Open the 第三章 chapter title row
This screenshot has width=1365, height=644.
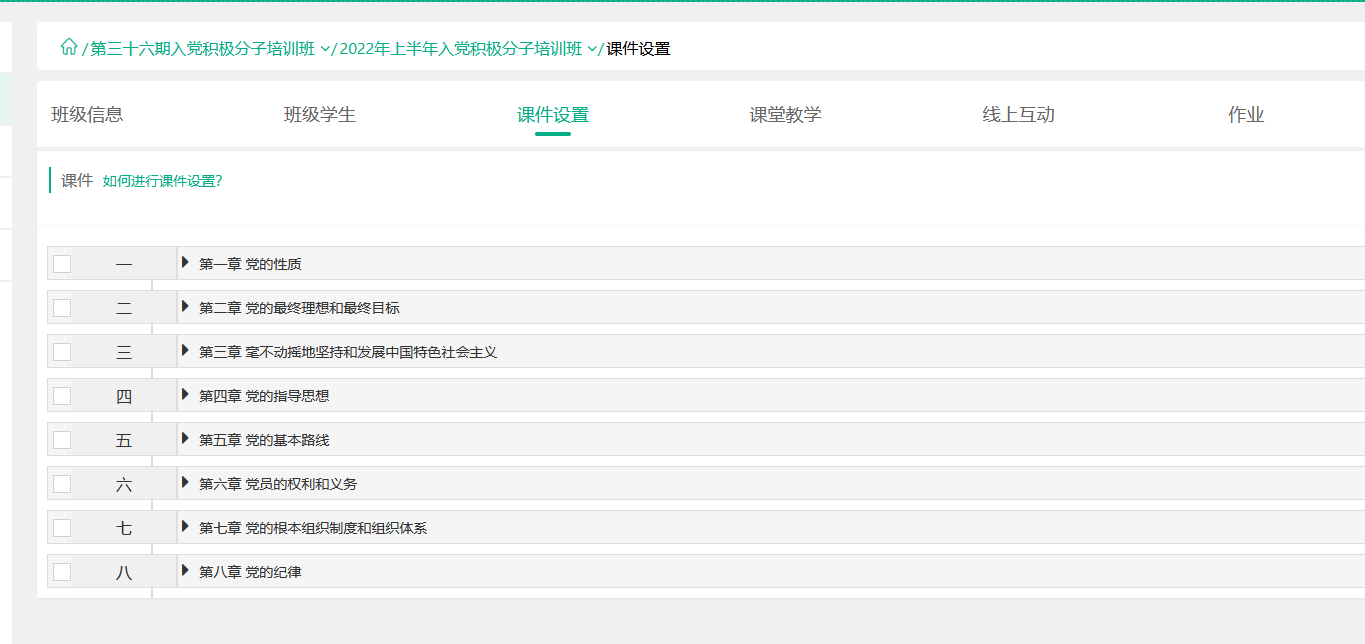(348, 352)
